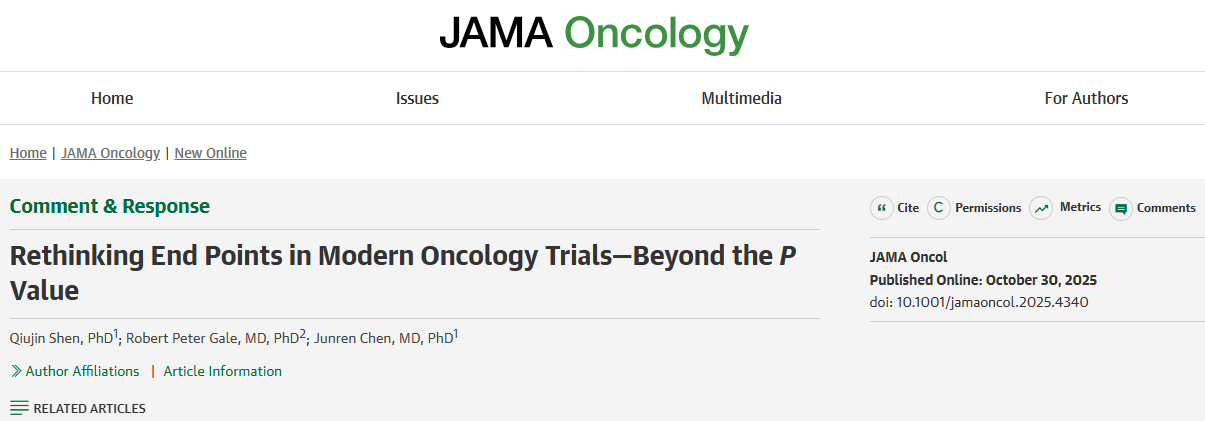Select the Multimedia menu item
1205x421 pixels.
pos(741,98)
